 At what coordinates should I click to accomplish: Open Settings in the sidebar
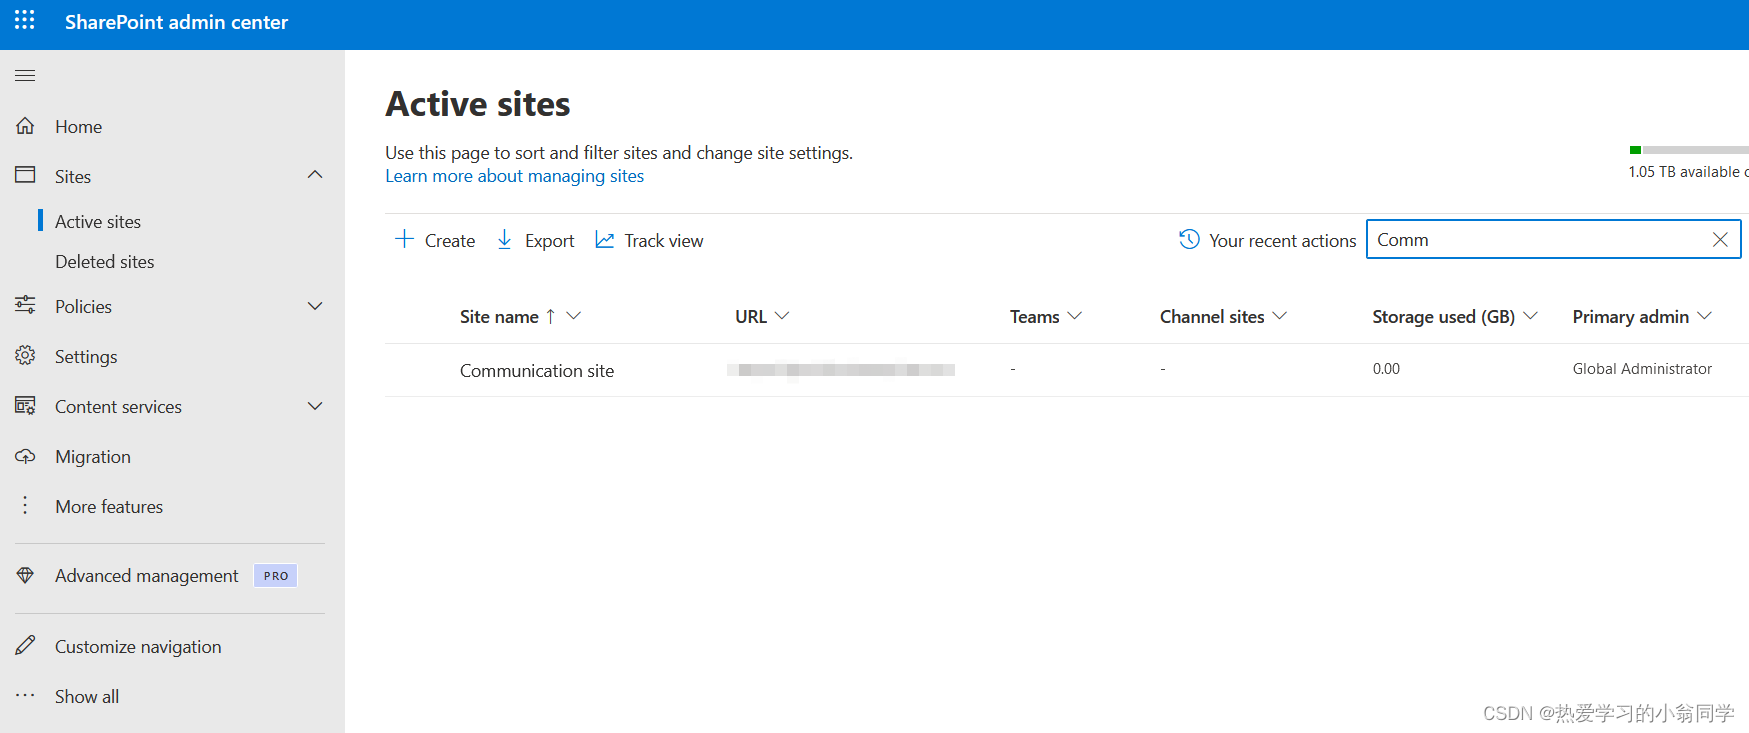[86, 357]
